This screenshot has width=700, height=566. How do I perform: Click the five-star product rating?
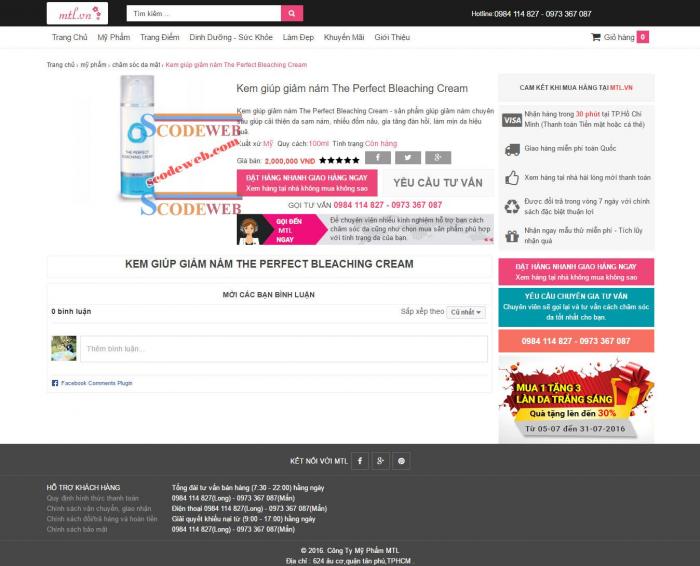[339, 160]
